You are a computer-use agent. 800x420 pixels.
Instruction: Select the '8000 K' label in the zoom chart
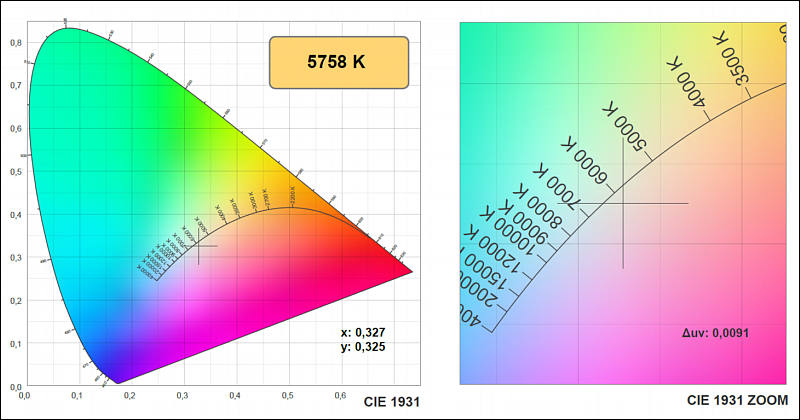point(537,206)
